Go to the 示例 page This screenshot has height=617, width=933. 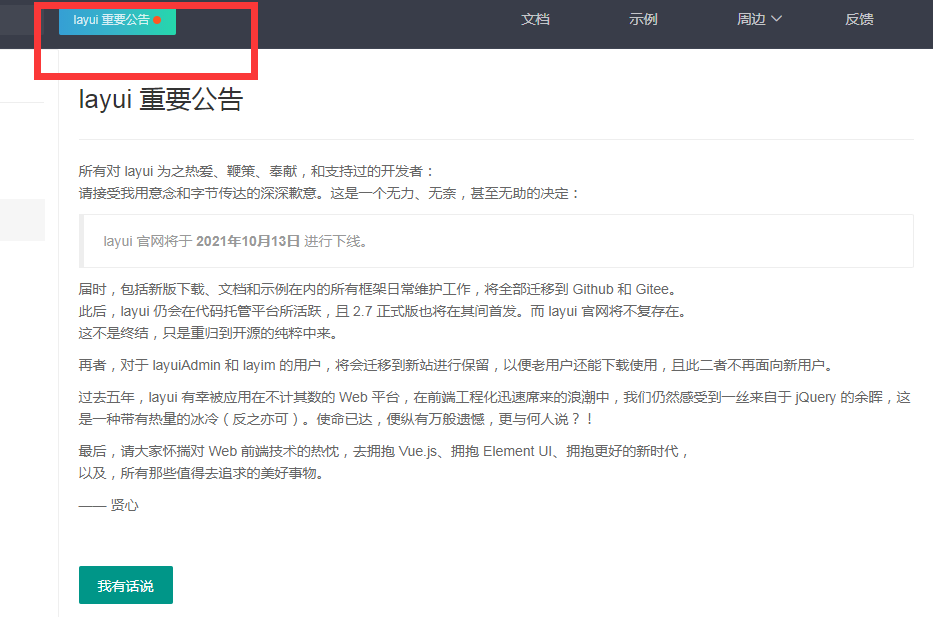pos(643,19)
